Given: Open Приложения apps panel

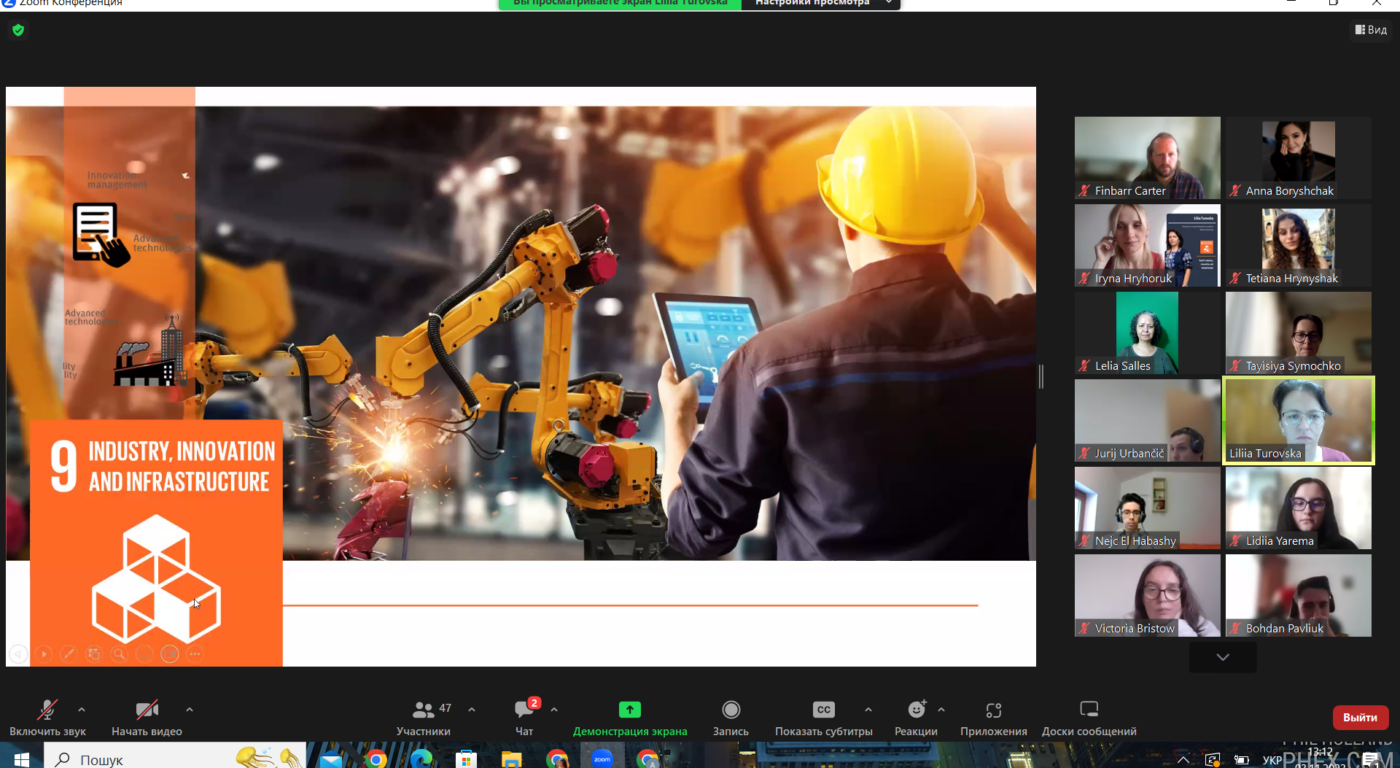Looking at the screenshot, I should (x=993, y=711).
